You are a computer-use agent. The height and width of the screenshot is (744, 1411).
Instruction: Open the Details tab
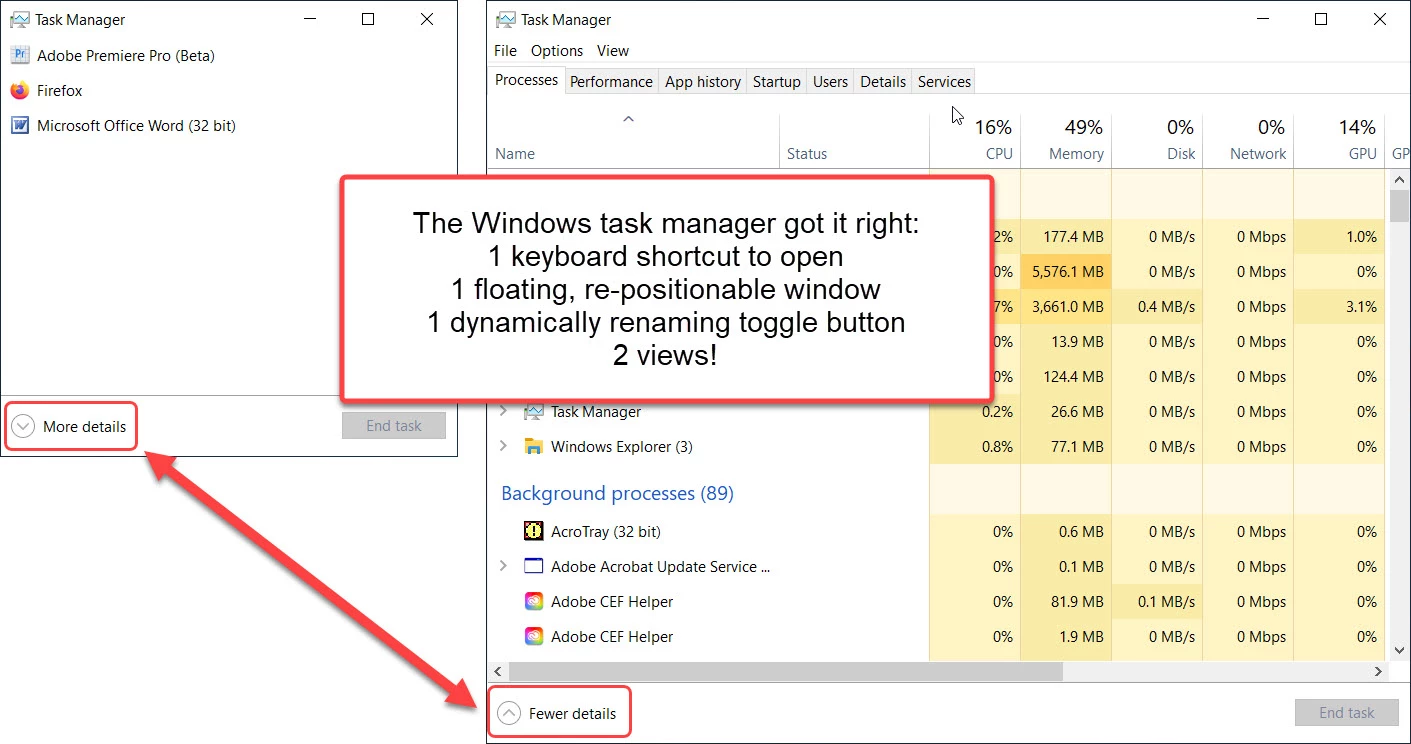click(883, 82)
